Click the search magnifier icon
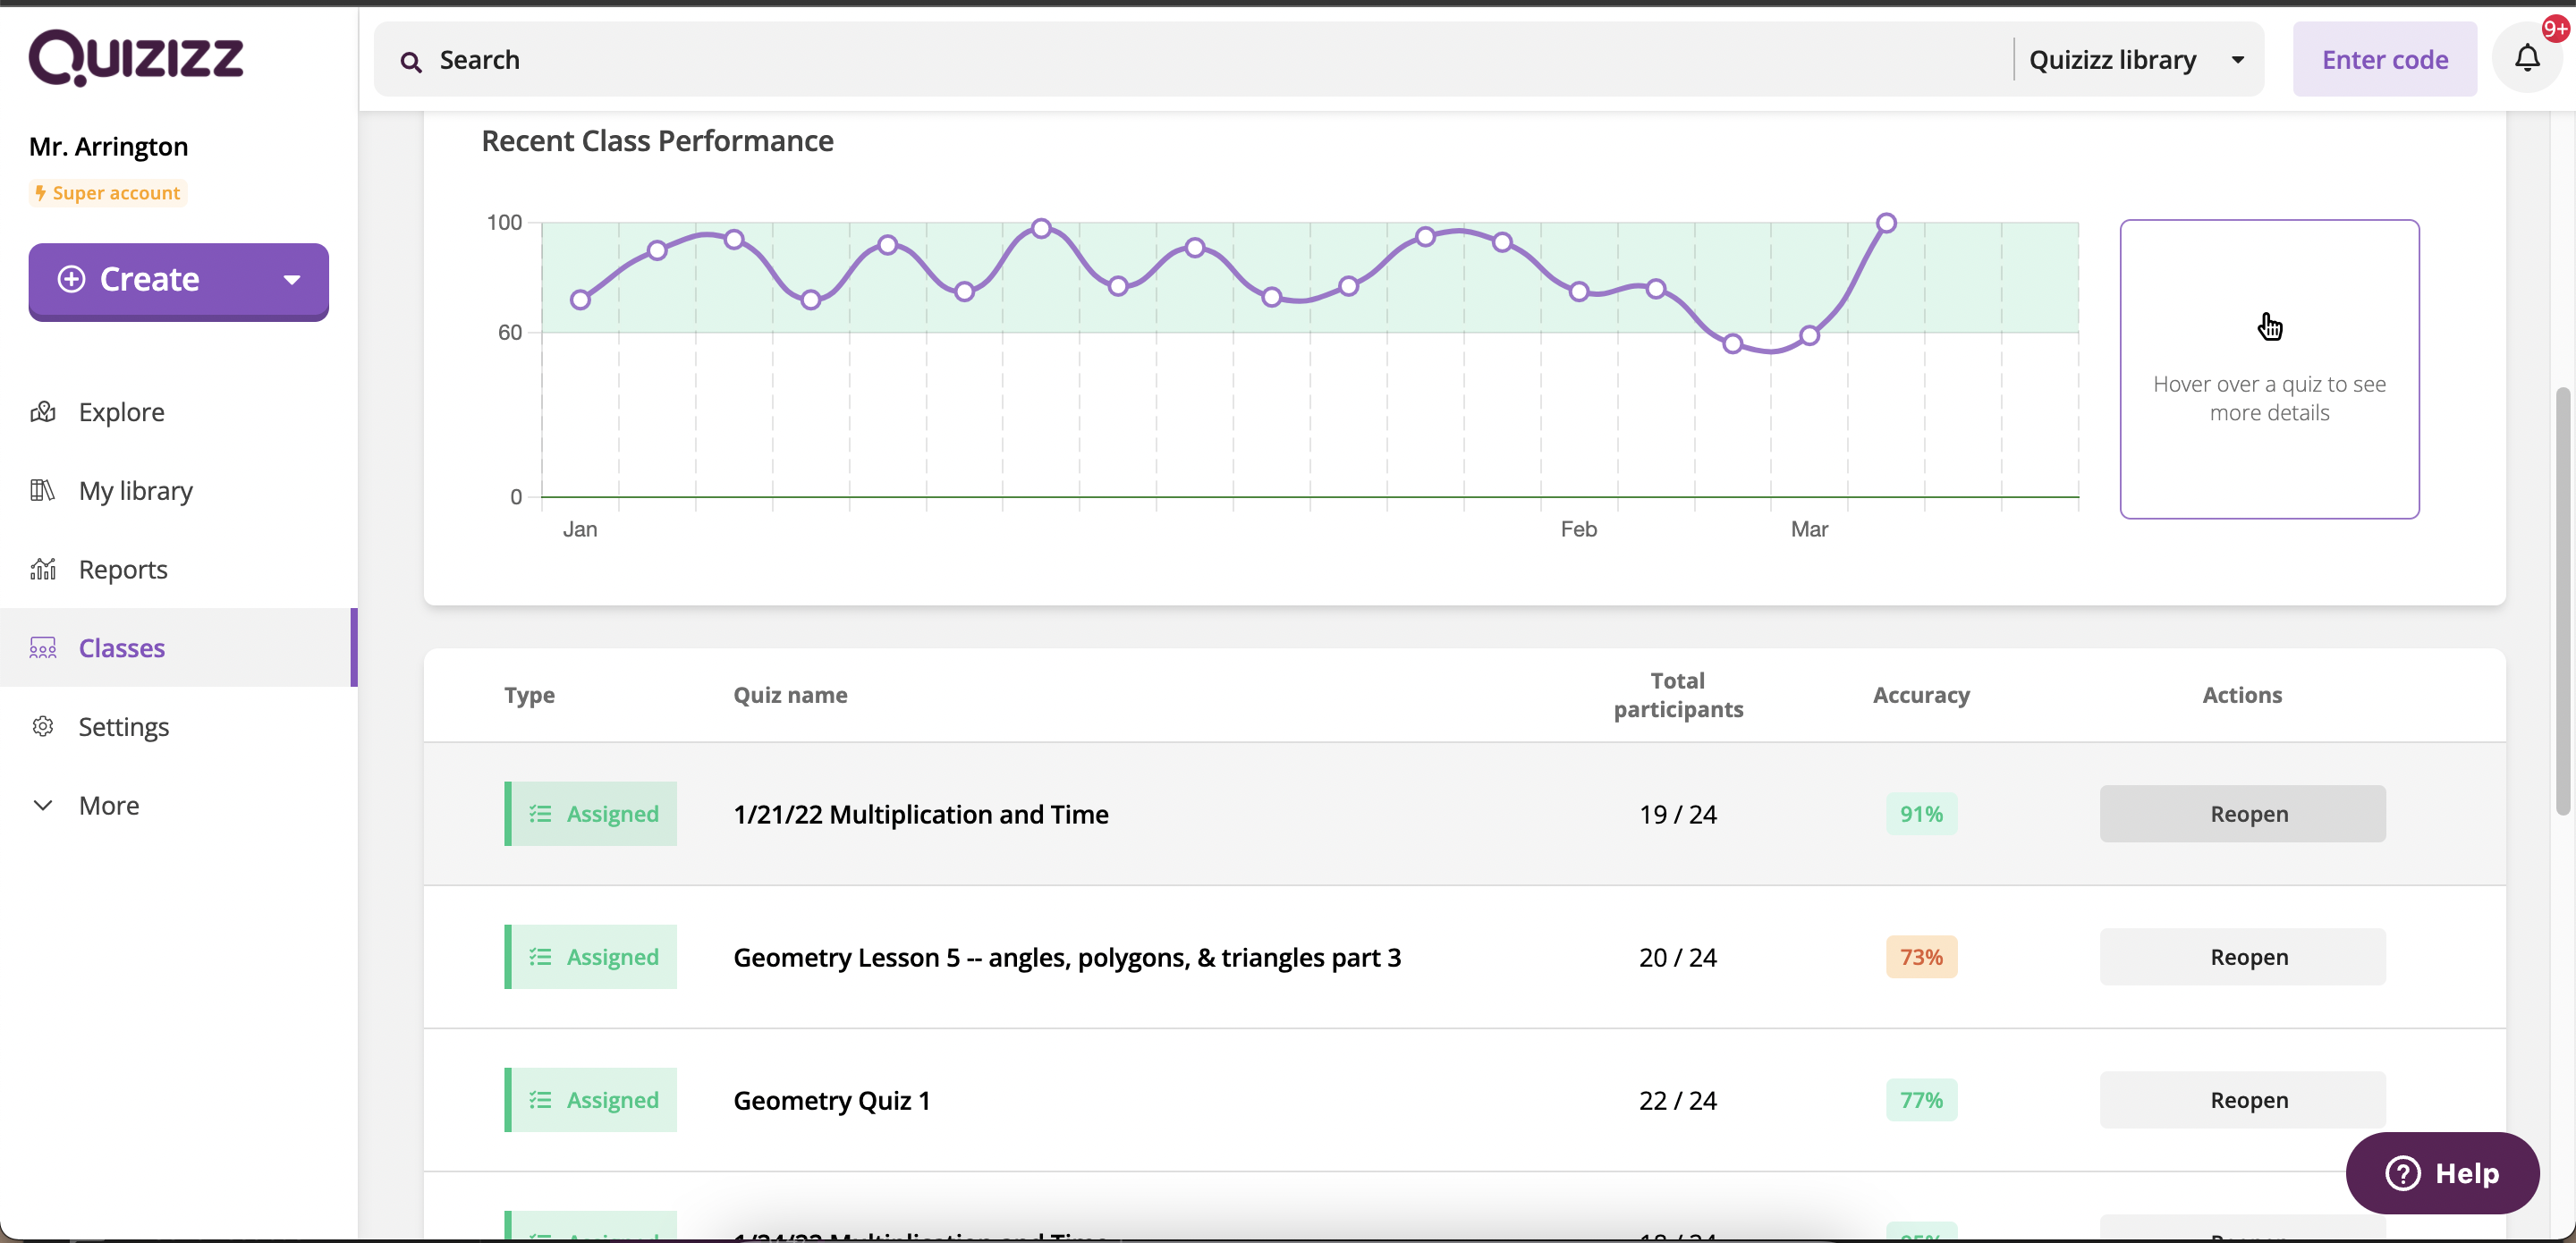Screen dimensions: 2576x1243 (410, 62)
